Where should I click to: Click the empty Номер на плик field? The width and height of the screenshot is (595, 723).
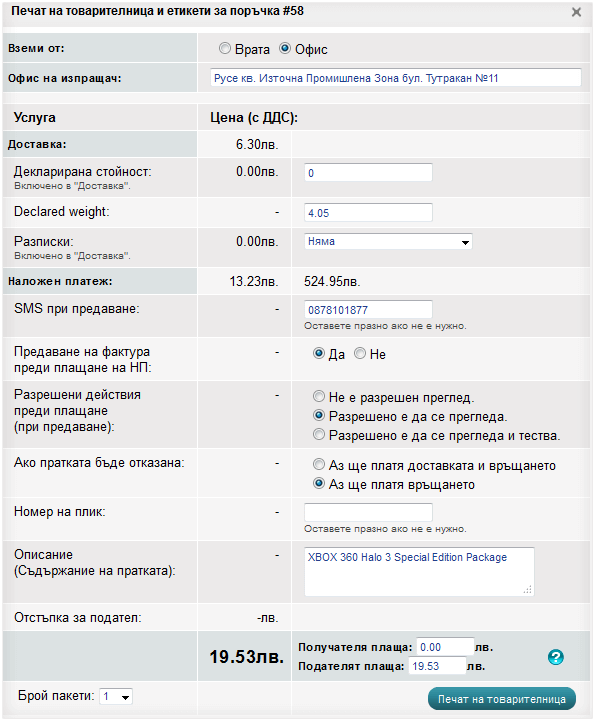[368, 512]
